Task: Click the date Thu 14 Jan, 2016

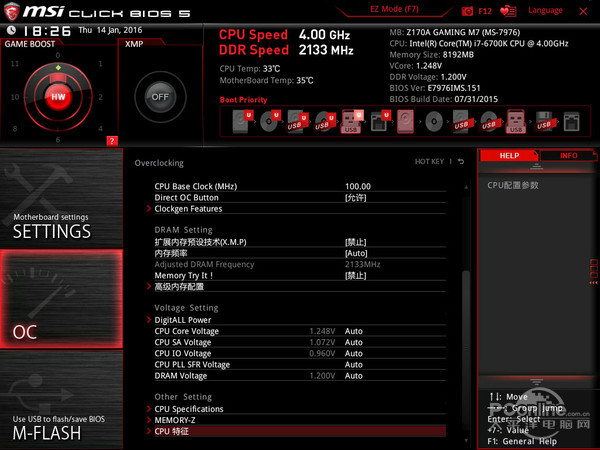Action: pyautogui.click(x=110, y=30)
